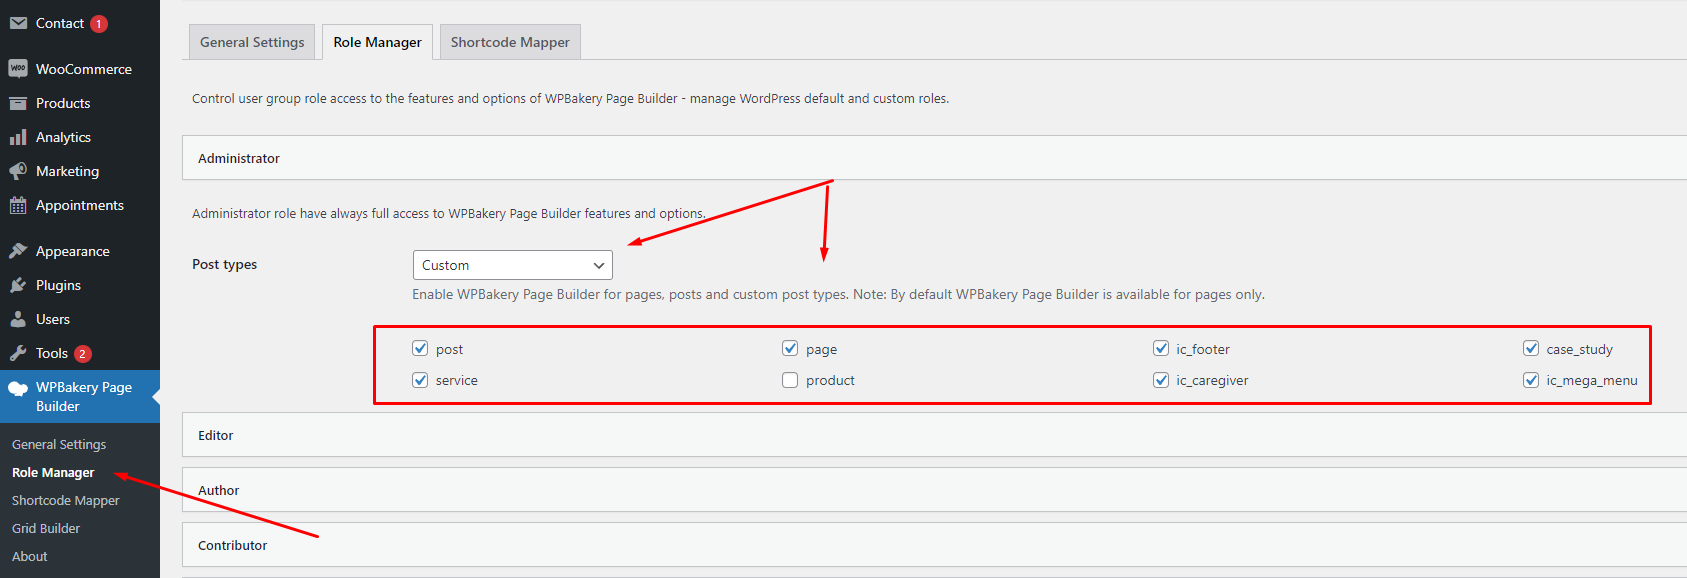
Task: Switch to the General Settings tab
Action: tap(252, 42)
